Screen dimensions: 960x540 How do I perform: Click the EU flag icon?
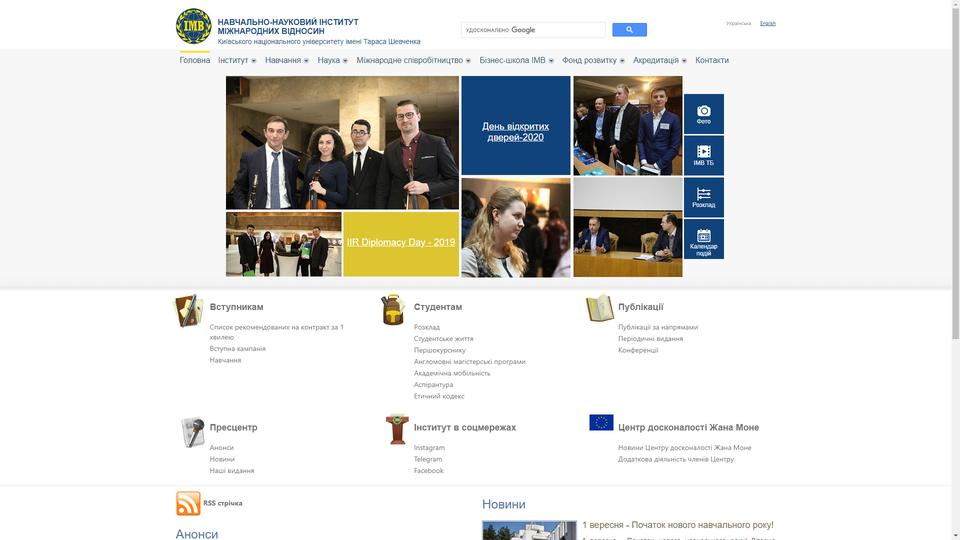601,422
